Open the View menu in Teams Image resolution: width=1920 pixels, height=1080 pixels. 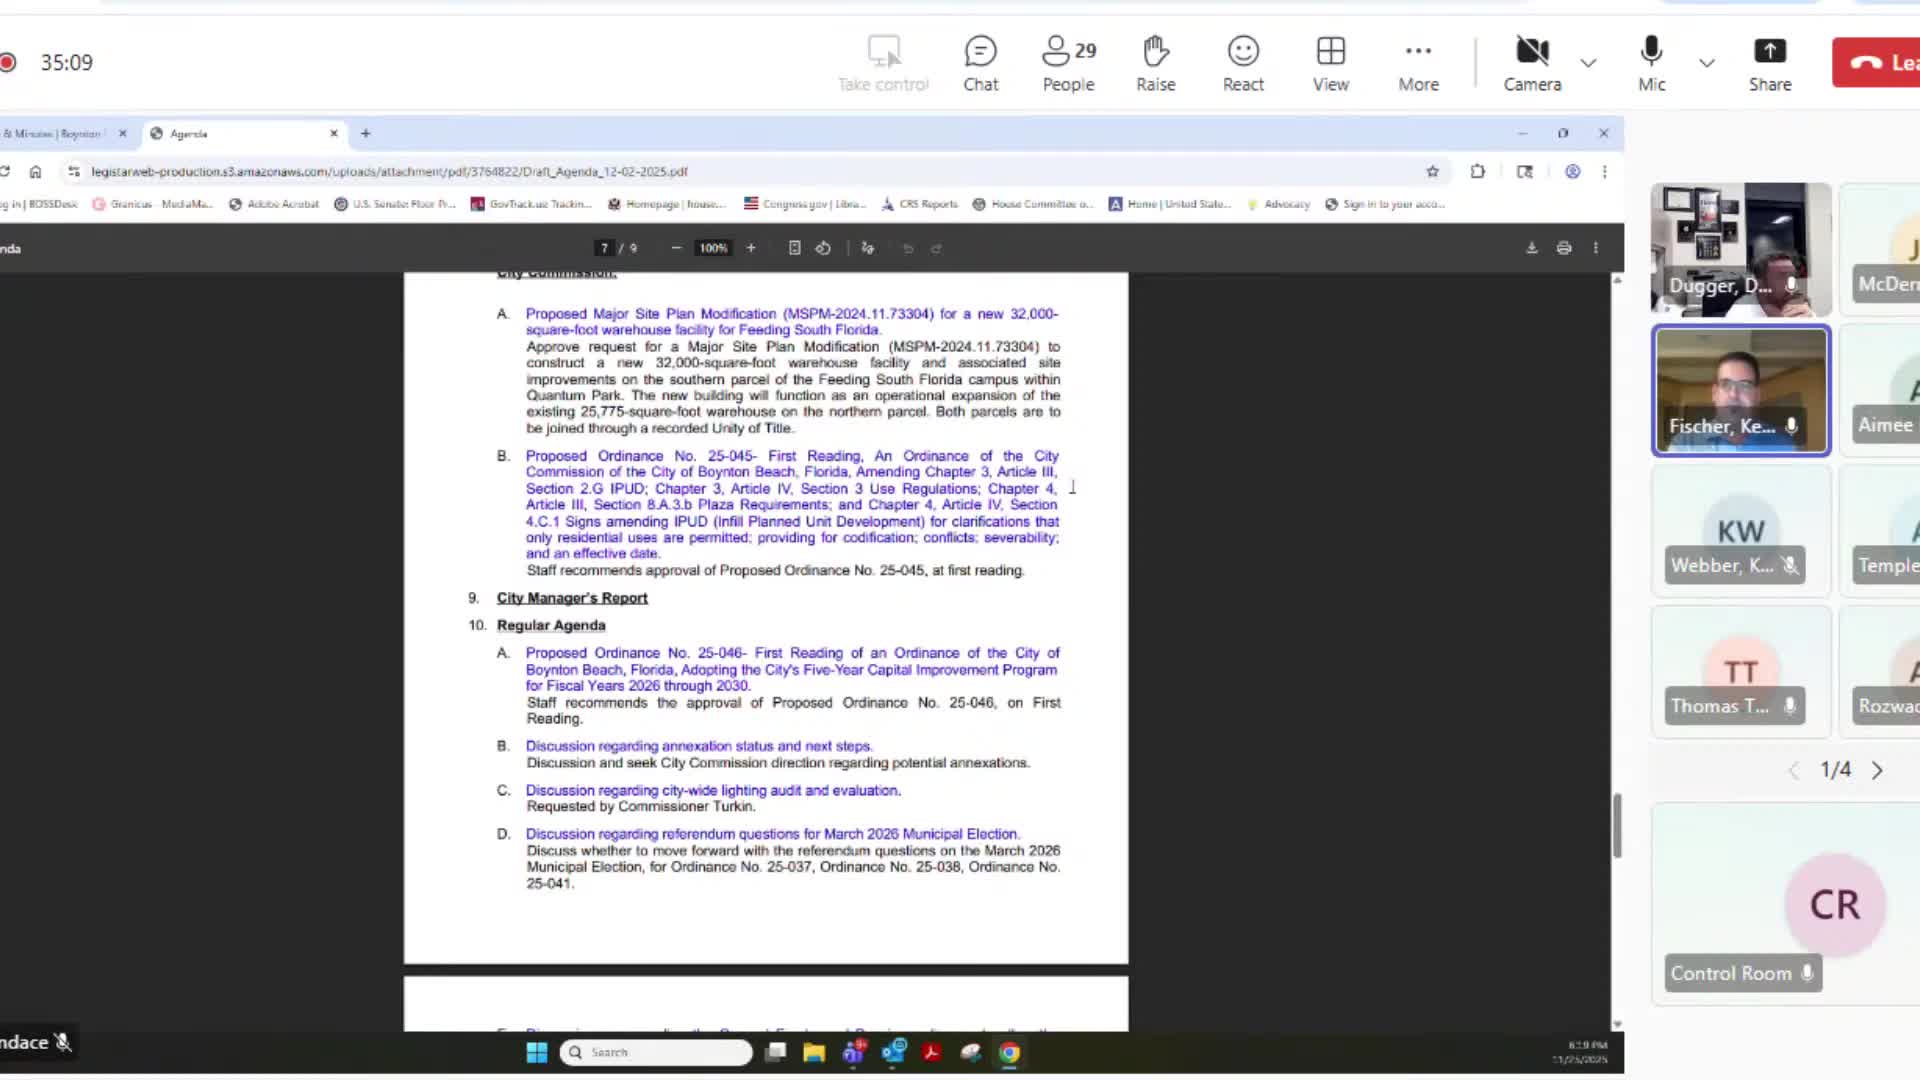[1330, 62]
